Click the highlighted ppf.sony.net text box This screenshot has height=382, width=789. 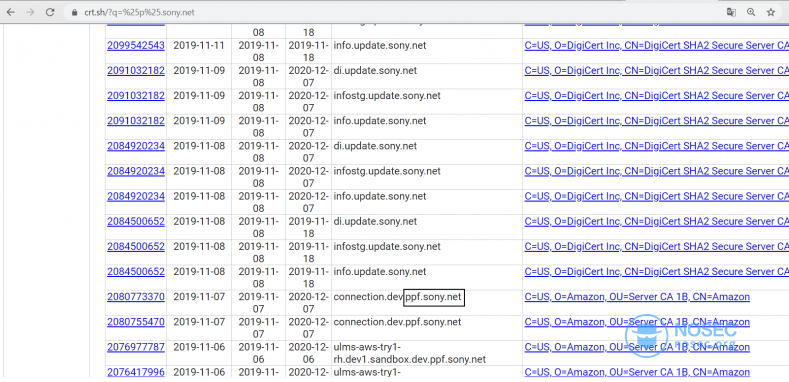[434, 297]
